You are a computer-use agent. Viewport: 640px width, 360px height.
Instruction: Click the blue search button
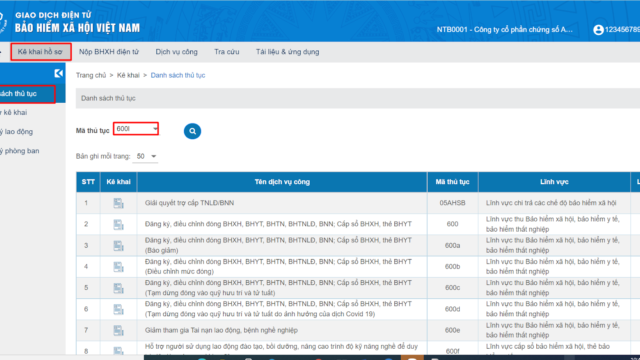(x=192, y=131)
